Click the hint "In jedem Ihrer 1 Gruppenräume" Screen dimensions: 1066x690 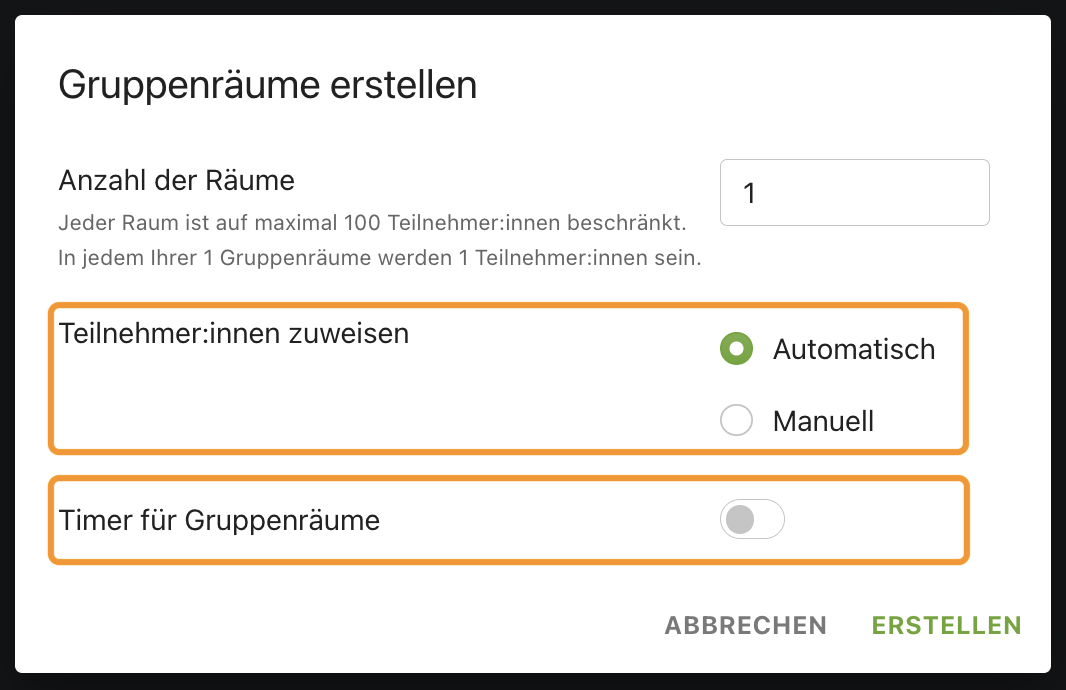click(x=379, y=258)
